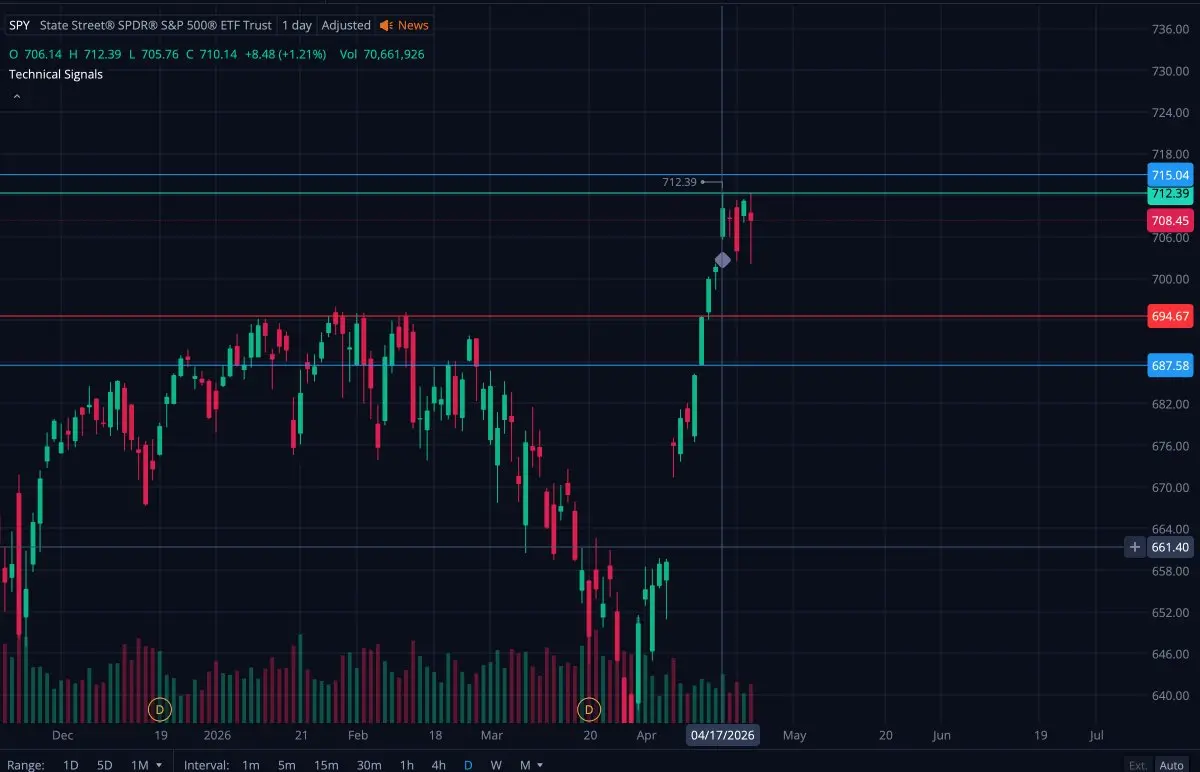Set range to 5D
The width and height of the screenshot is (1200, 772).
coord(105,765)
